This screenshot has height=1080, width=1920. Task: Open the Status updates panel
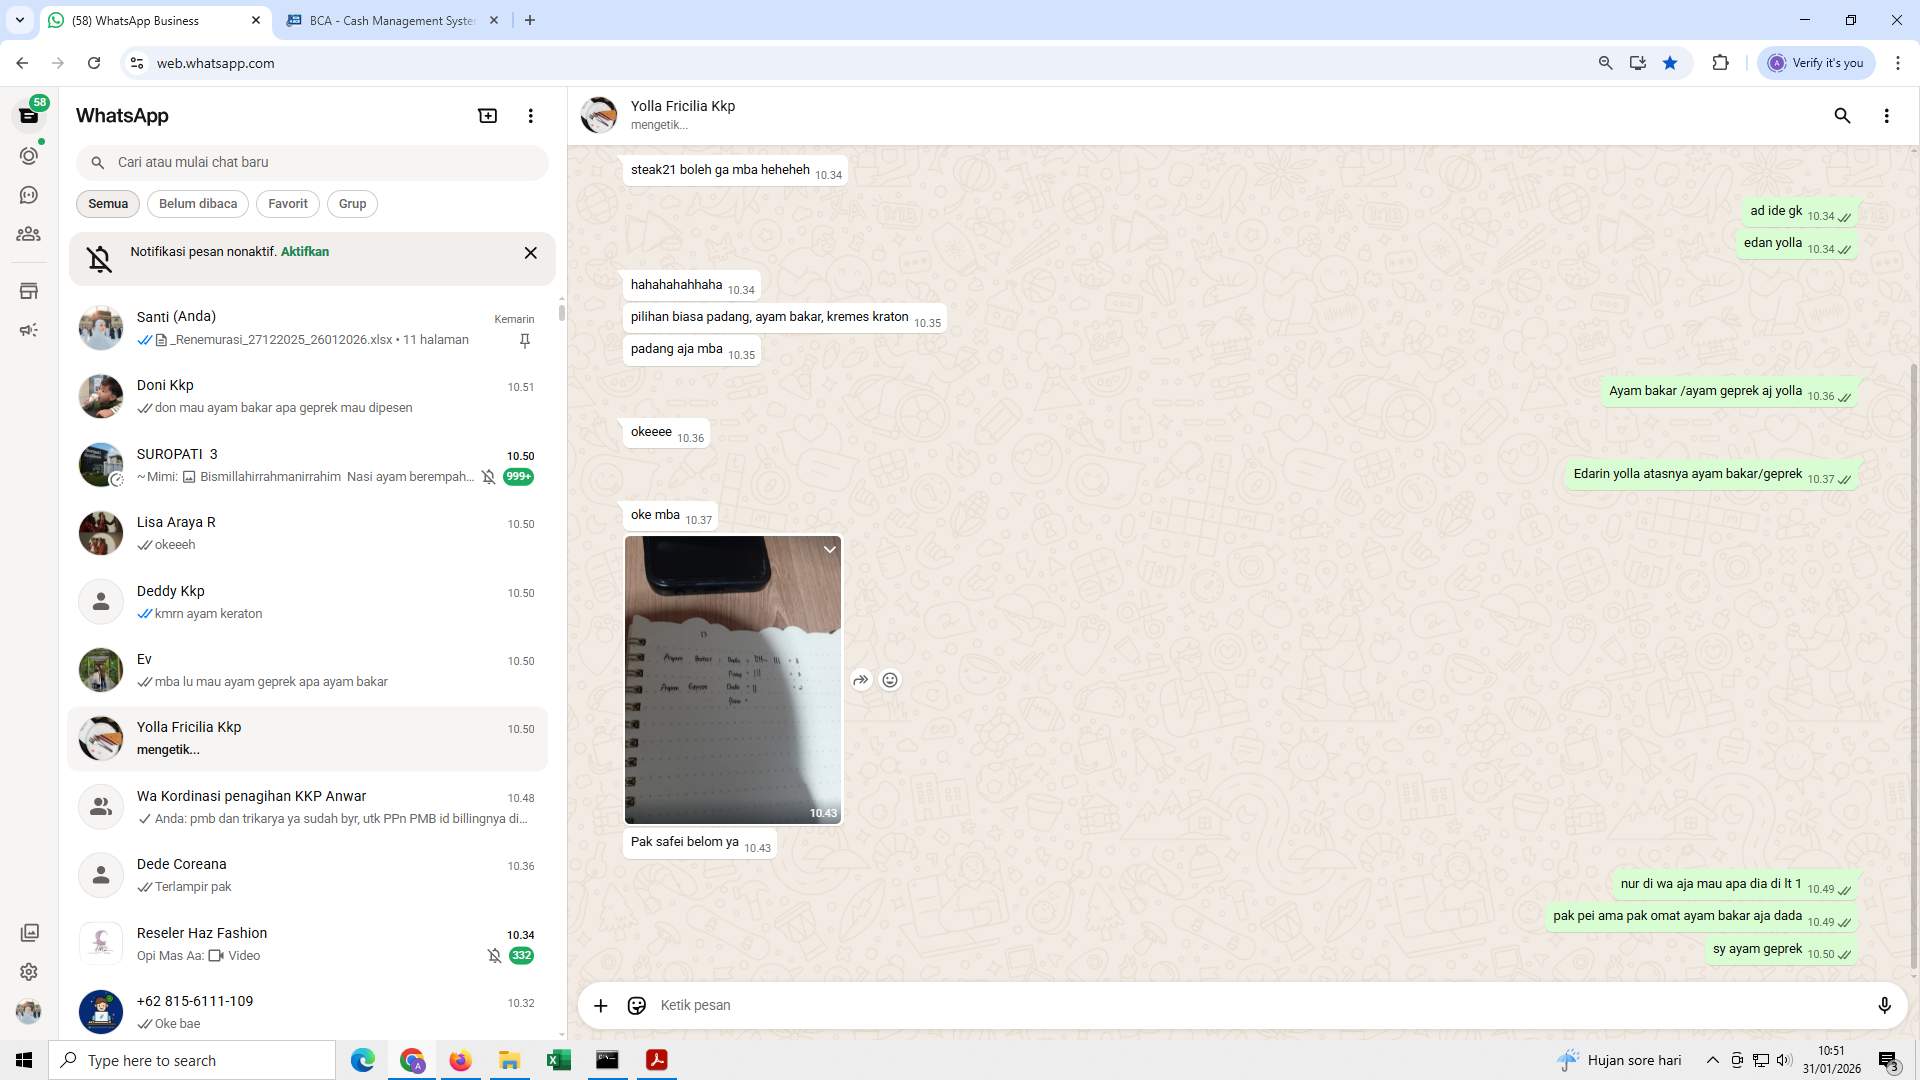[29, 155]
